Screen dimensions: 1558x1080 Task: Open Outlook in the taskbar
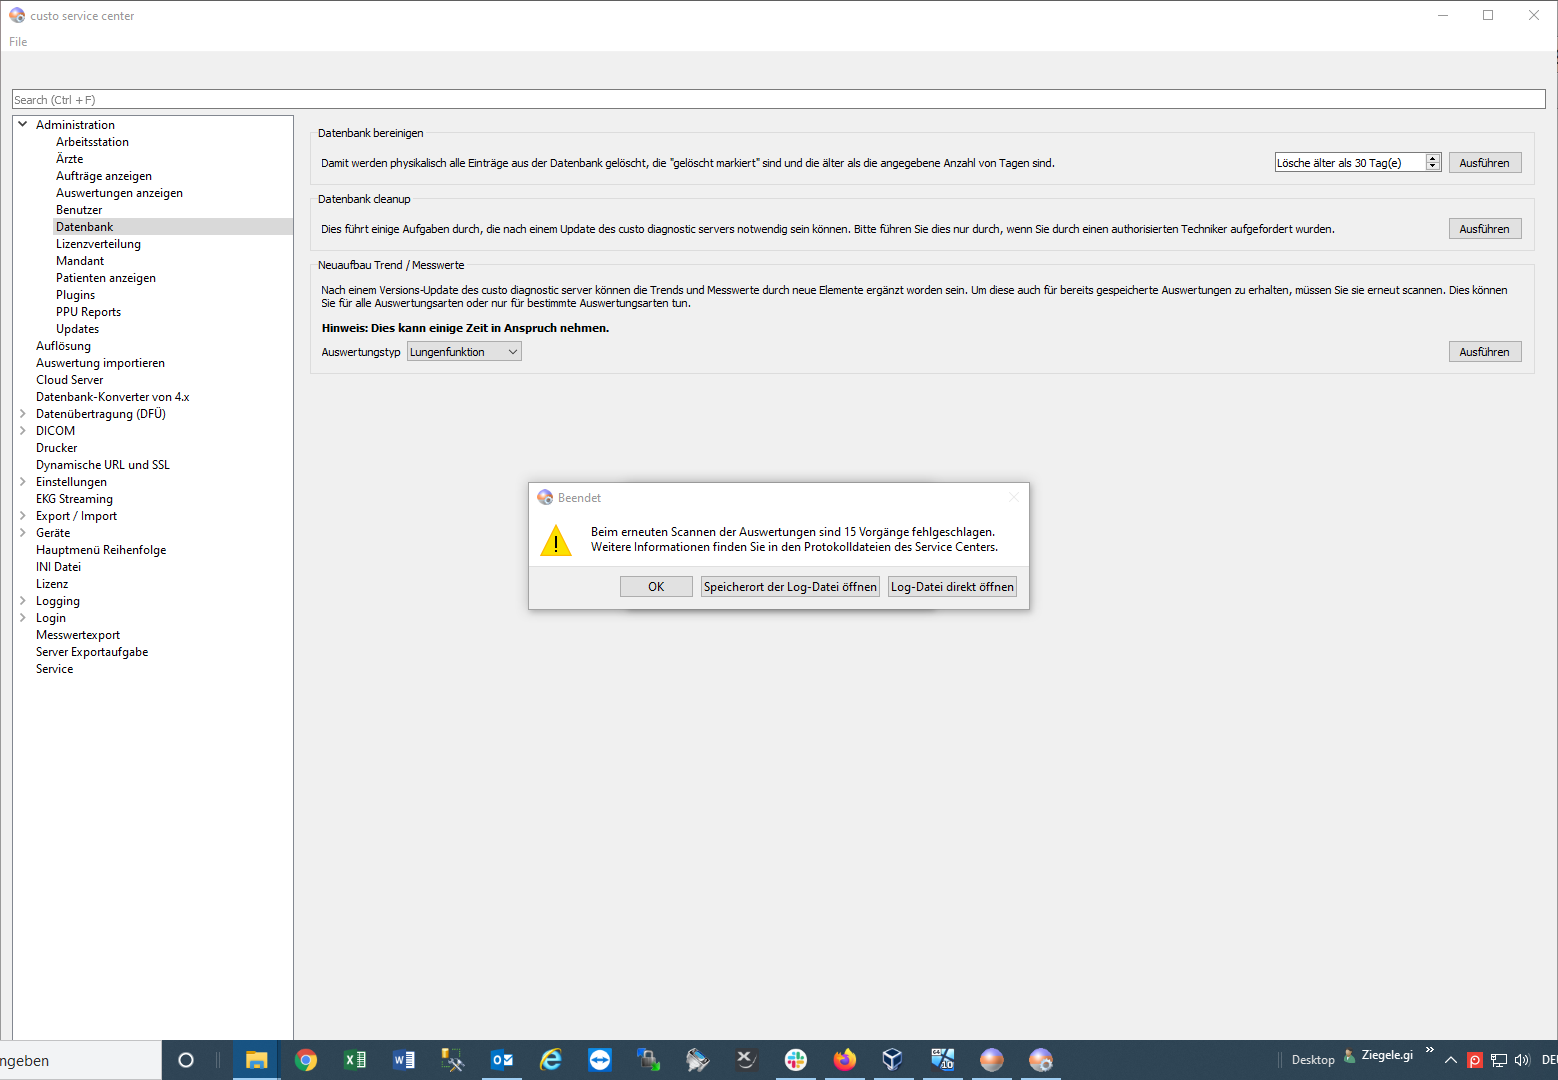coord(502,1060)
